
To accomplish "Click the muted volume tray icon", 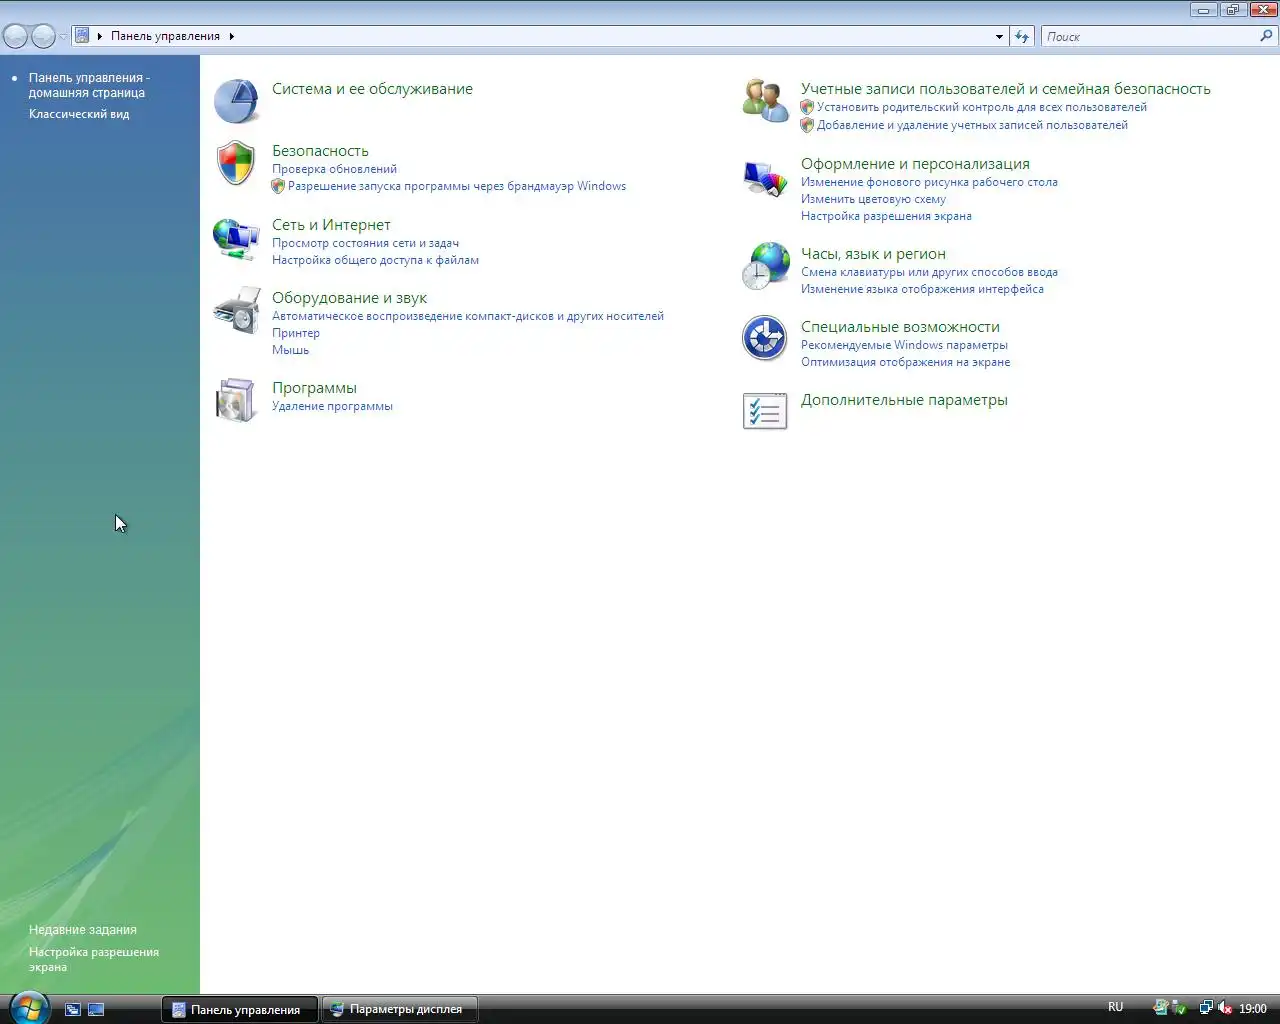I will tap(1225, 1008).
